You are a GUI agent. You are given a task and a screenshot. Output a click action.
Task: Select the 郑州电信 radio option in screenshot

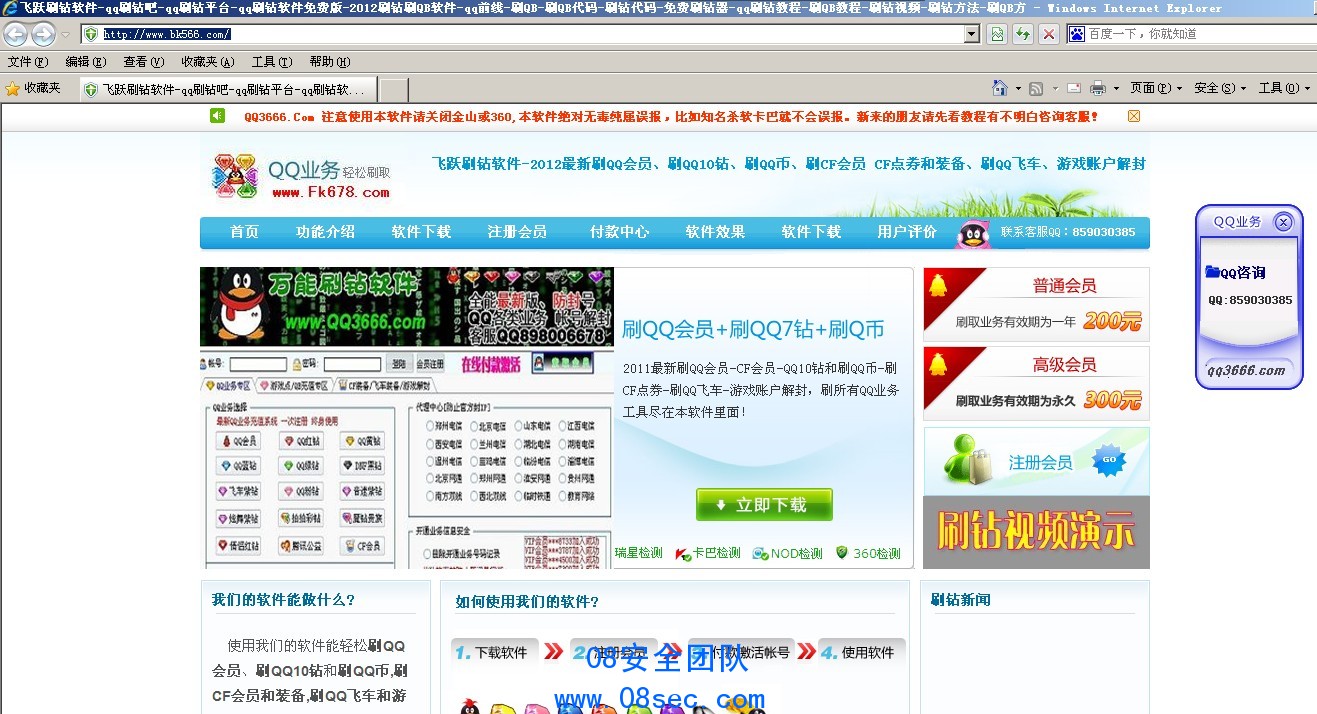tap(430, 426)
